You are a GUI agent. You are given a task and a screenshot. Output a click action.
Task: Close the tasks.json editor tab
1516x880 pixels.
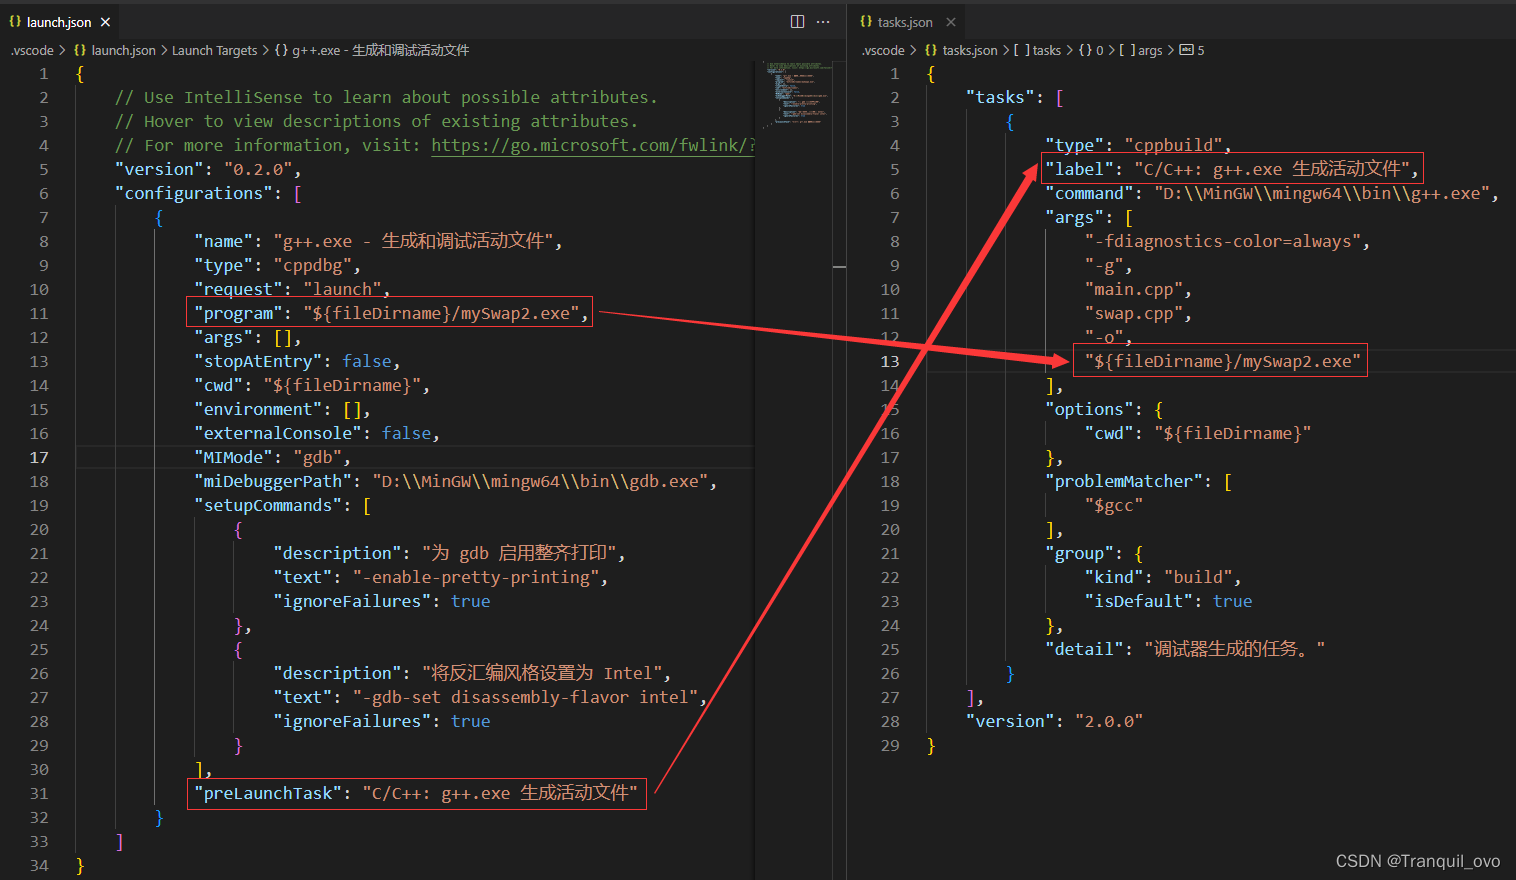pyautogui.click(x=951, y=22)
